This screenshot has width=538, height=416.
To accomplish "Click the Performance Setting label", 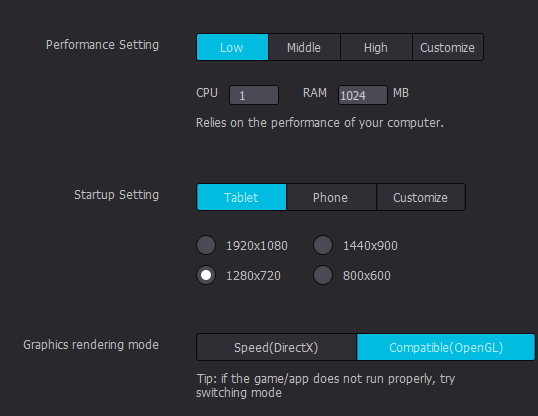I will click(102, 45).
